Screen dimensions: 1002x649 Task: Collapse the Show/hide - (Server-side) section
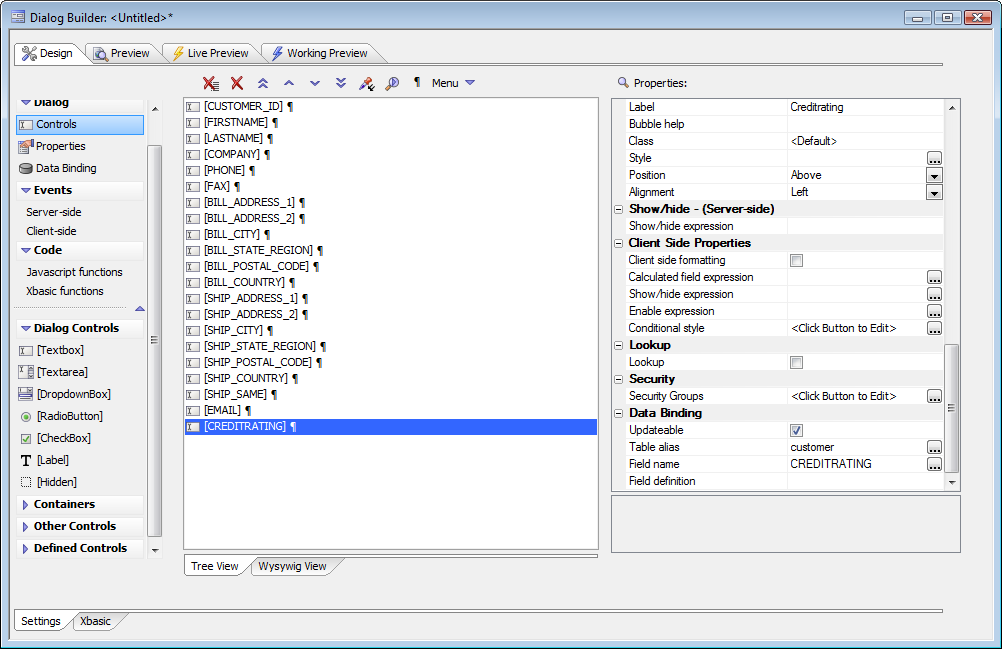tap(619, 209)
